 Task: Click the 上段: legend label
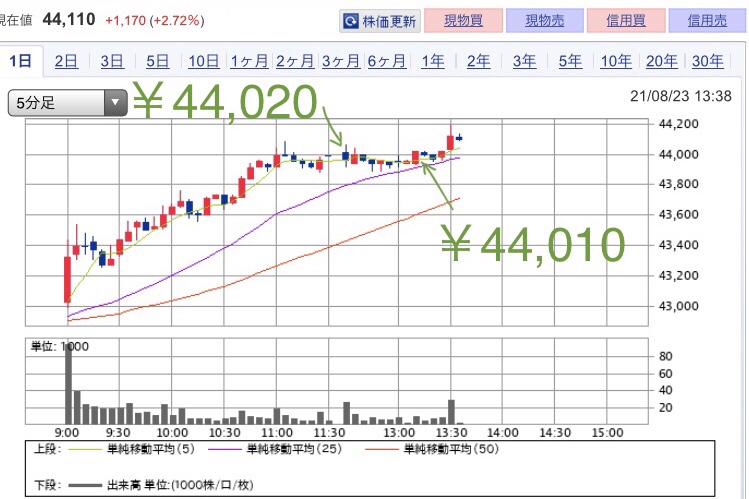47,449
